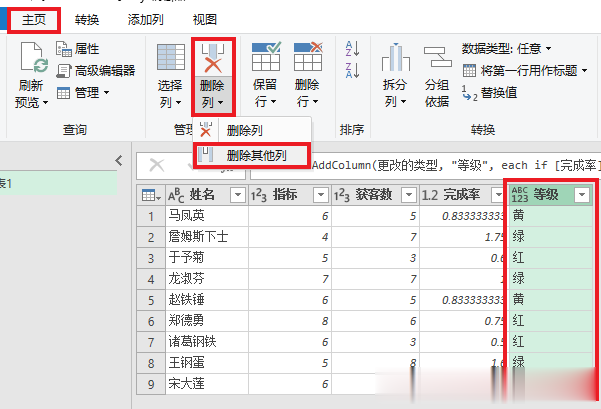Select the cell 詹姆斯下士
Viewport: 601px width, 409px height.
point(207,237)
